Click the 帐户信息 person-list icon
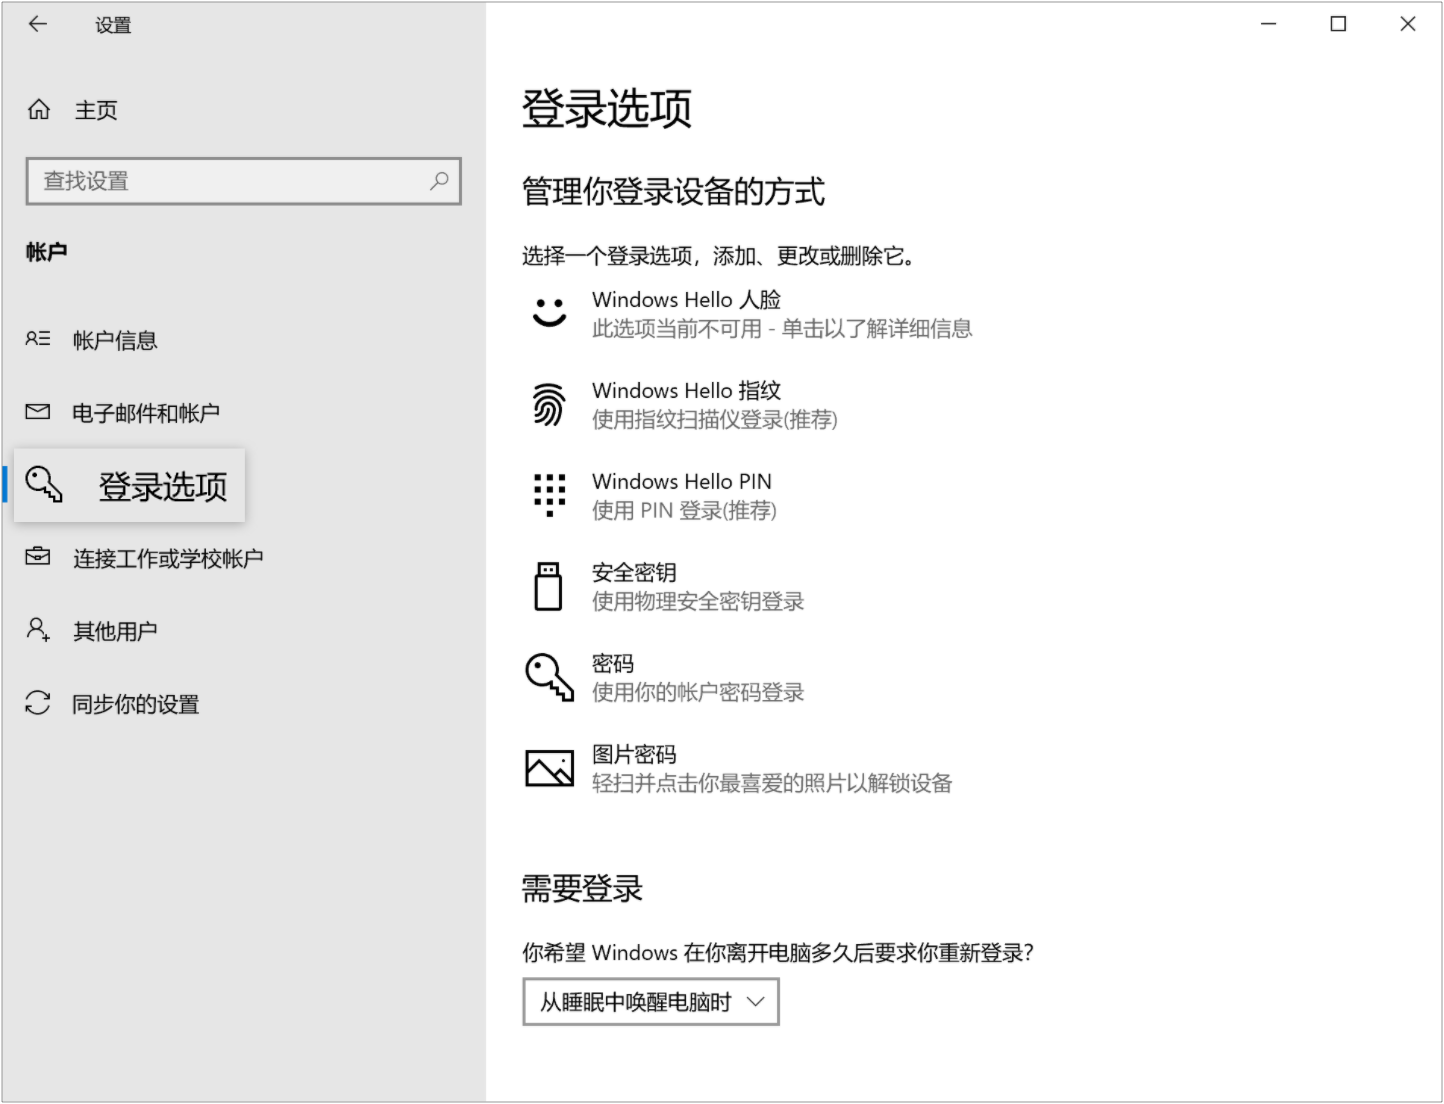The width and height of the screenshot is (1444, 1104). (x=38, y=339)
